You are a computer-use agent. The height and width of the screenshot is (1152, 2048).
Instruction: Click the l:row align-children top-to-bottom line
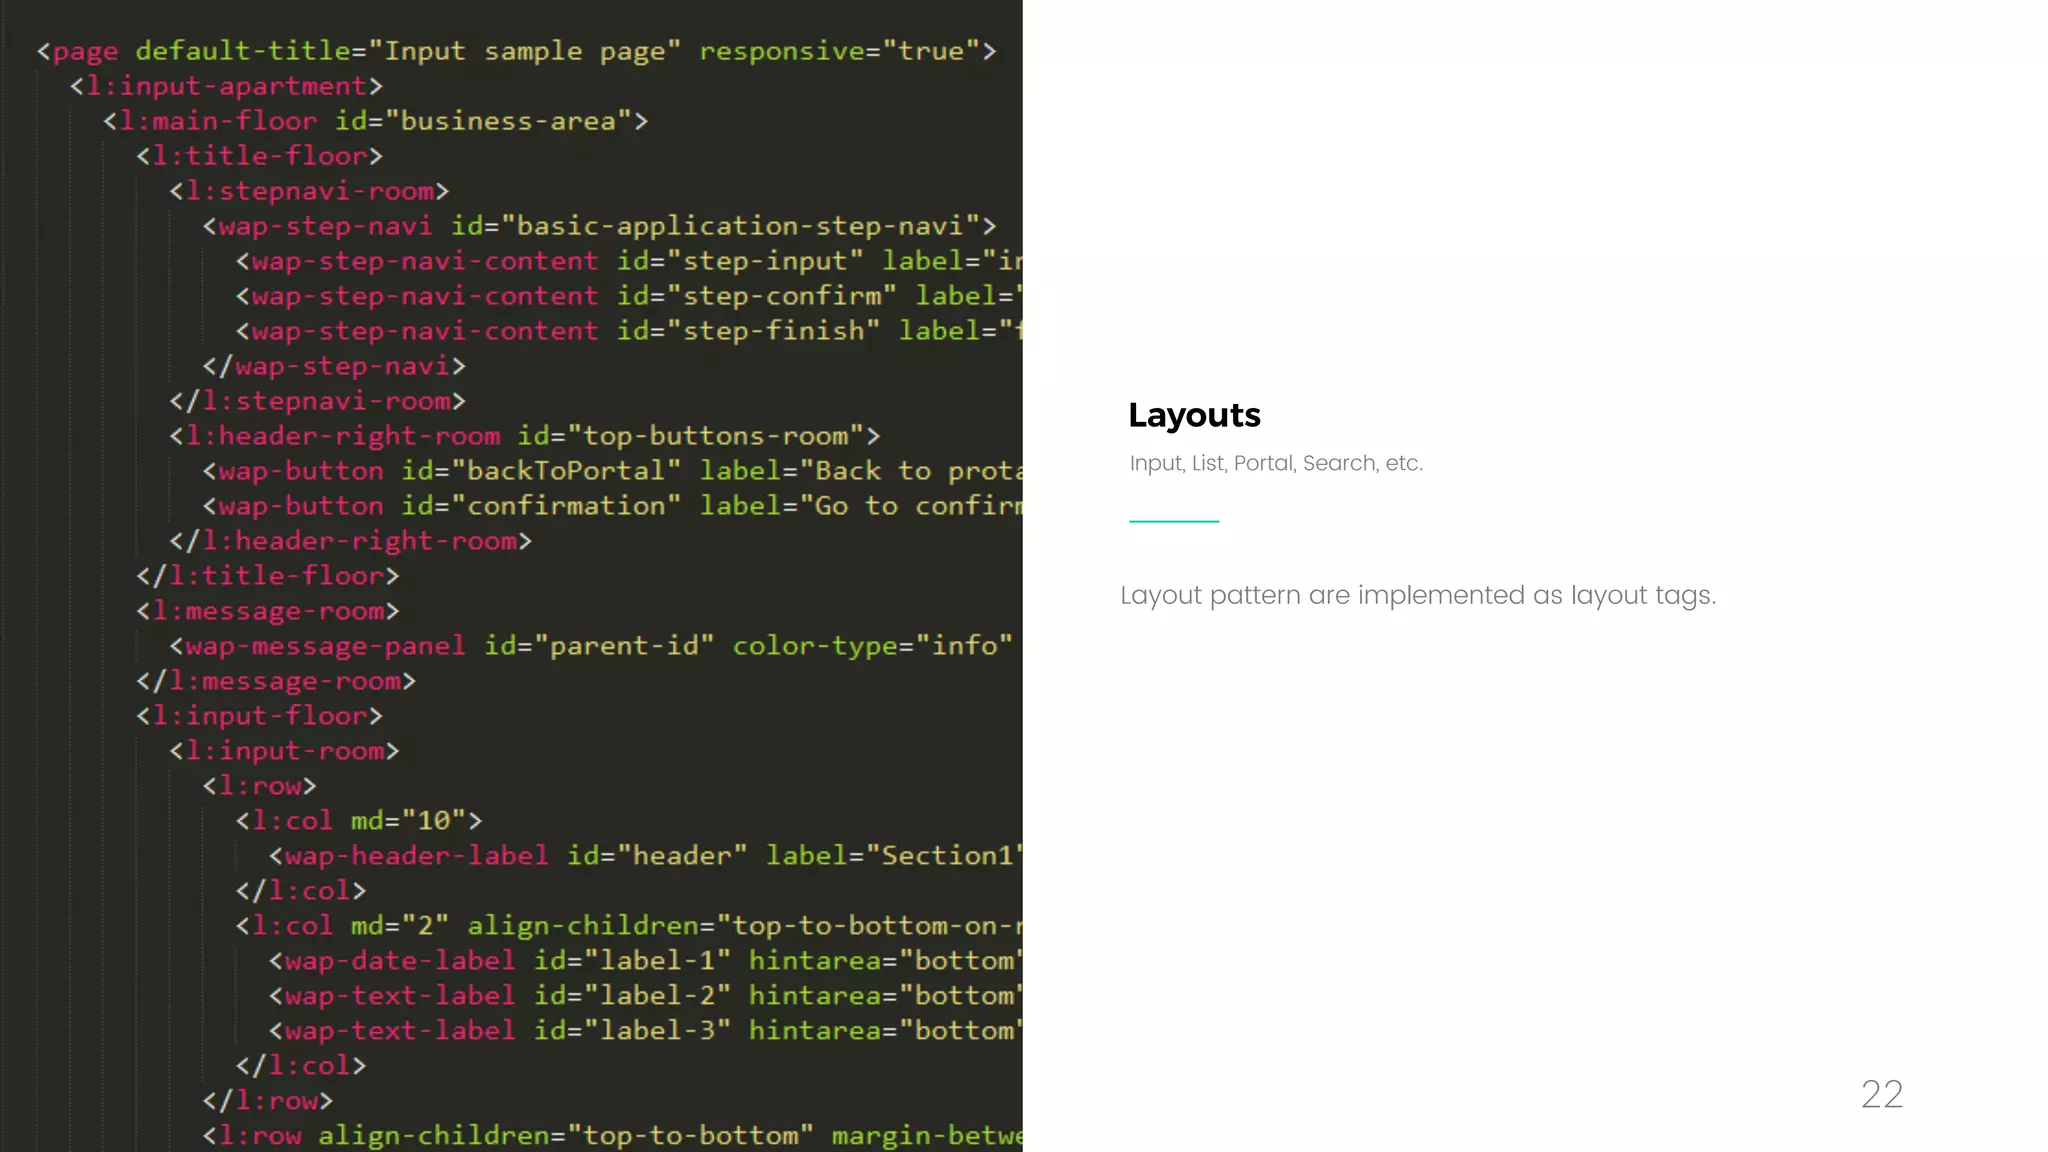[612, 1136]
